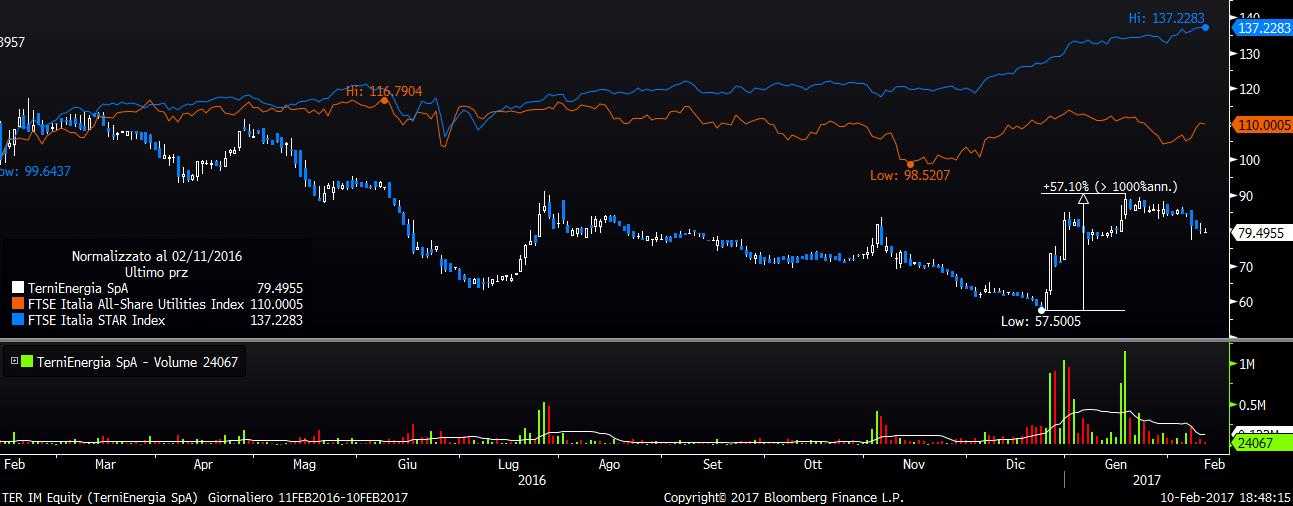Click the white Low: 57.5005 point marker
The height and width of the screenshot is (506, 1293).
(1042, 309)
